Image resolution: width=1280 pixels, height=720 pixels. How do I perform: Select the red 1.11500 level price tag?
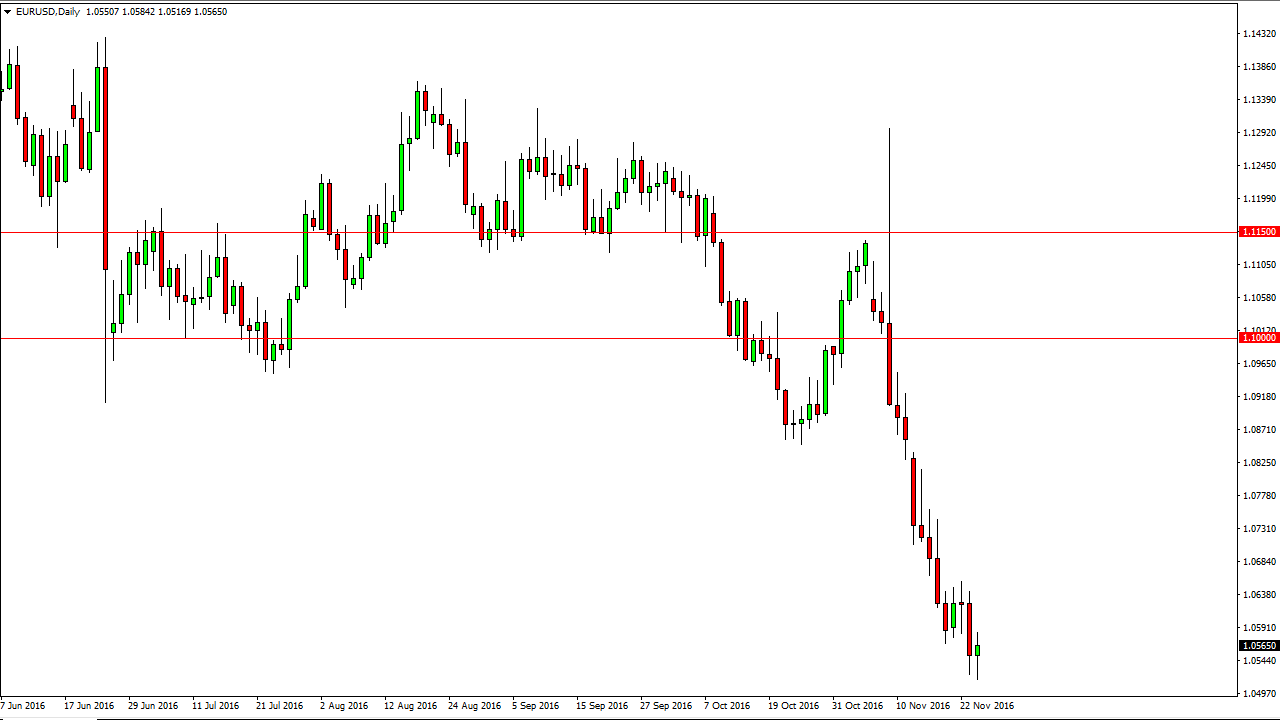[x=1259, y=232]
